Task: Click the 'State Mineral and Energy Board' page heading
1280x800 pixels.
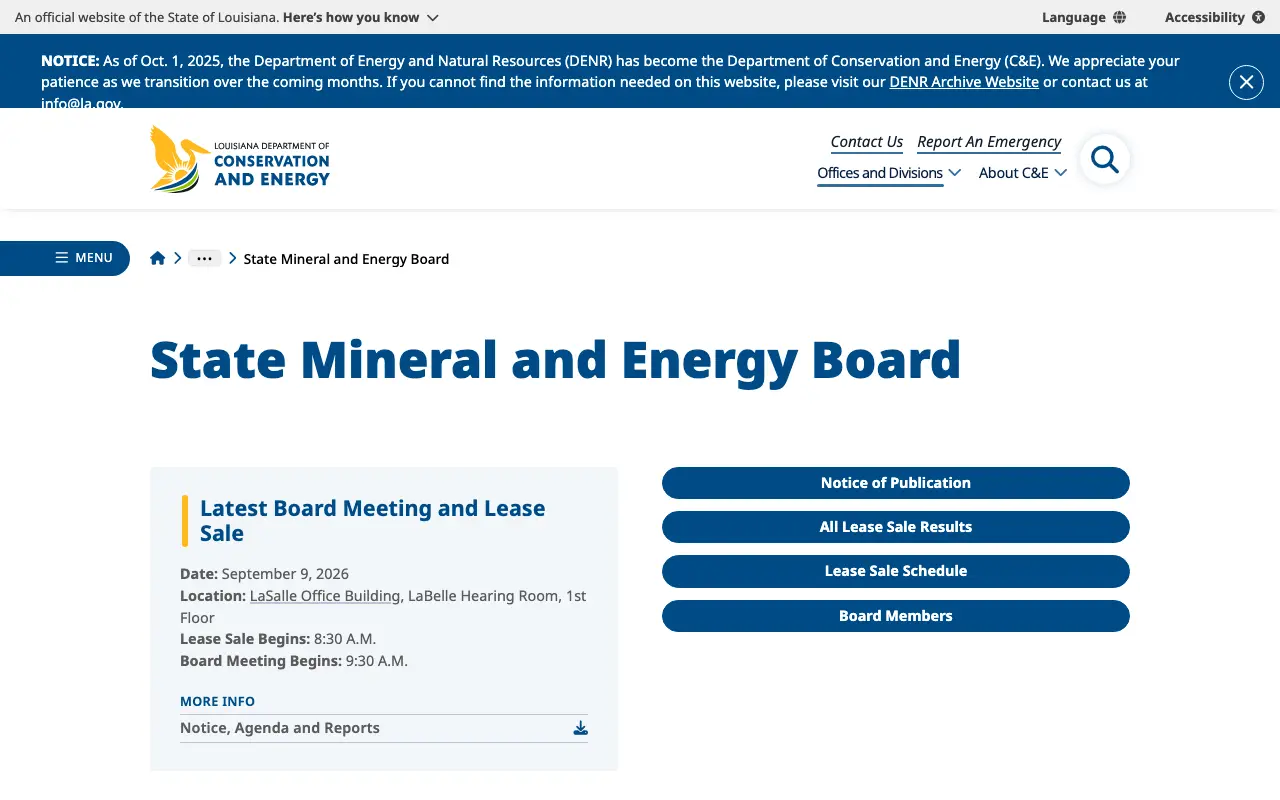Action: coord(555,360)
